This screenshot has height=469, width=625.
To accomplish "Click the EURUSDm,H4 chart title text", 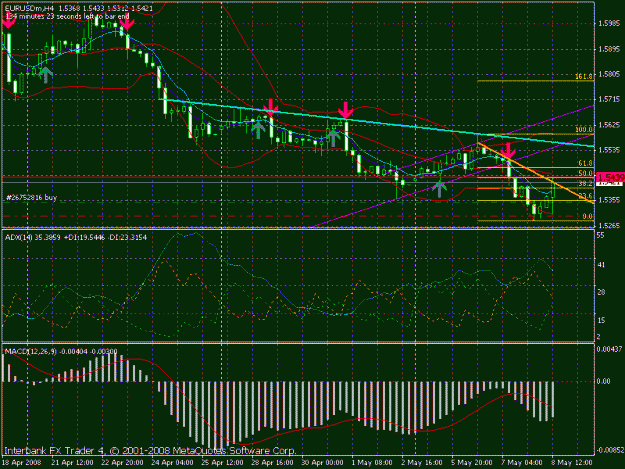I will pyautogui.click(x=29, y=8).
